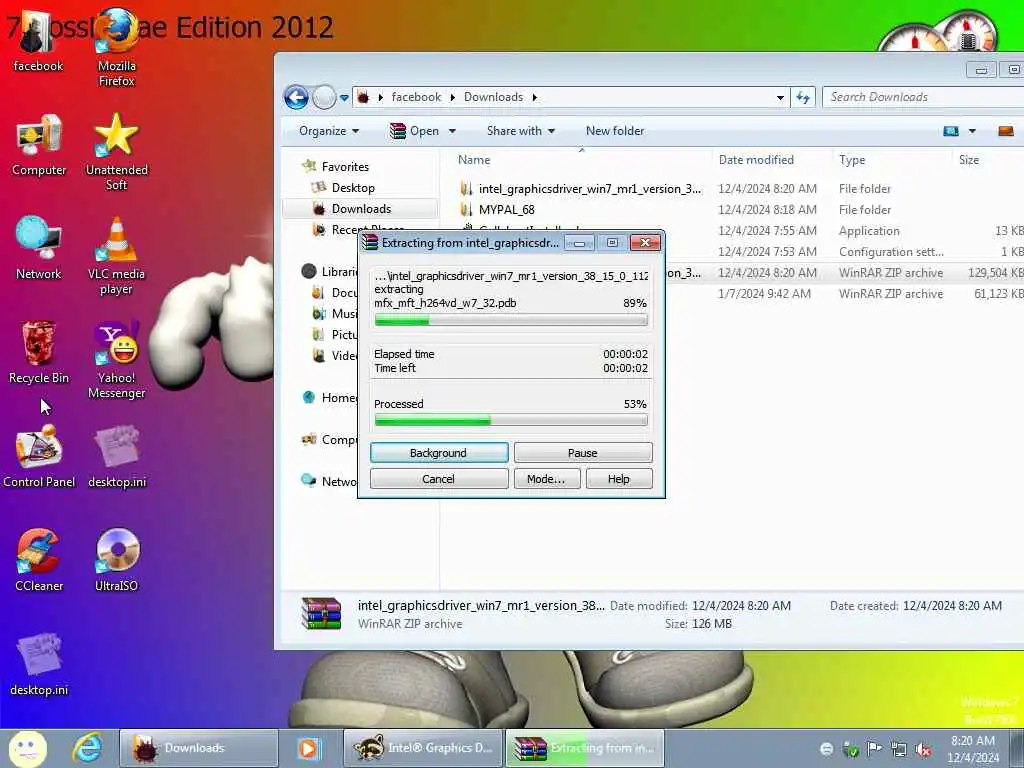Launch Yahoo! Messenger shortcut
1024x768 pixels.
click(117, 359)
